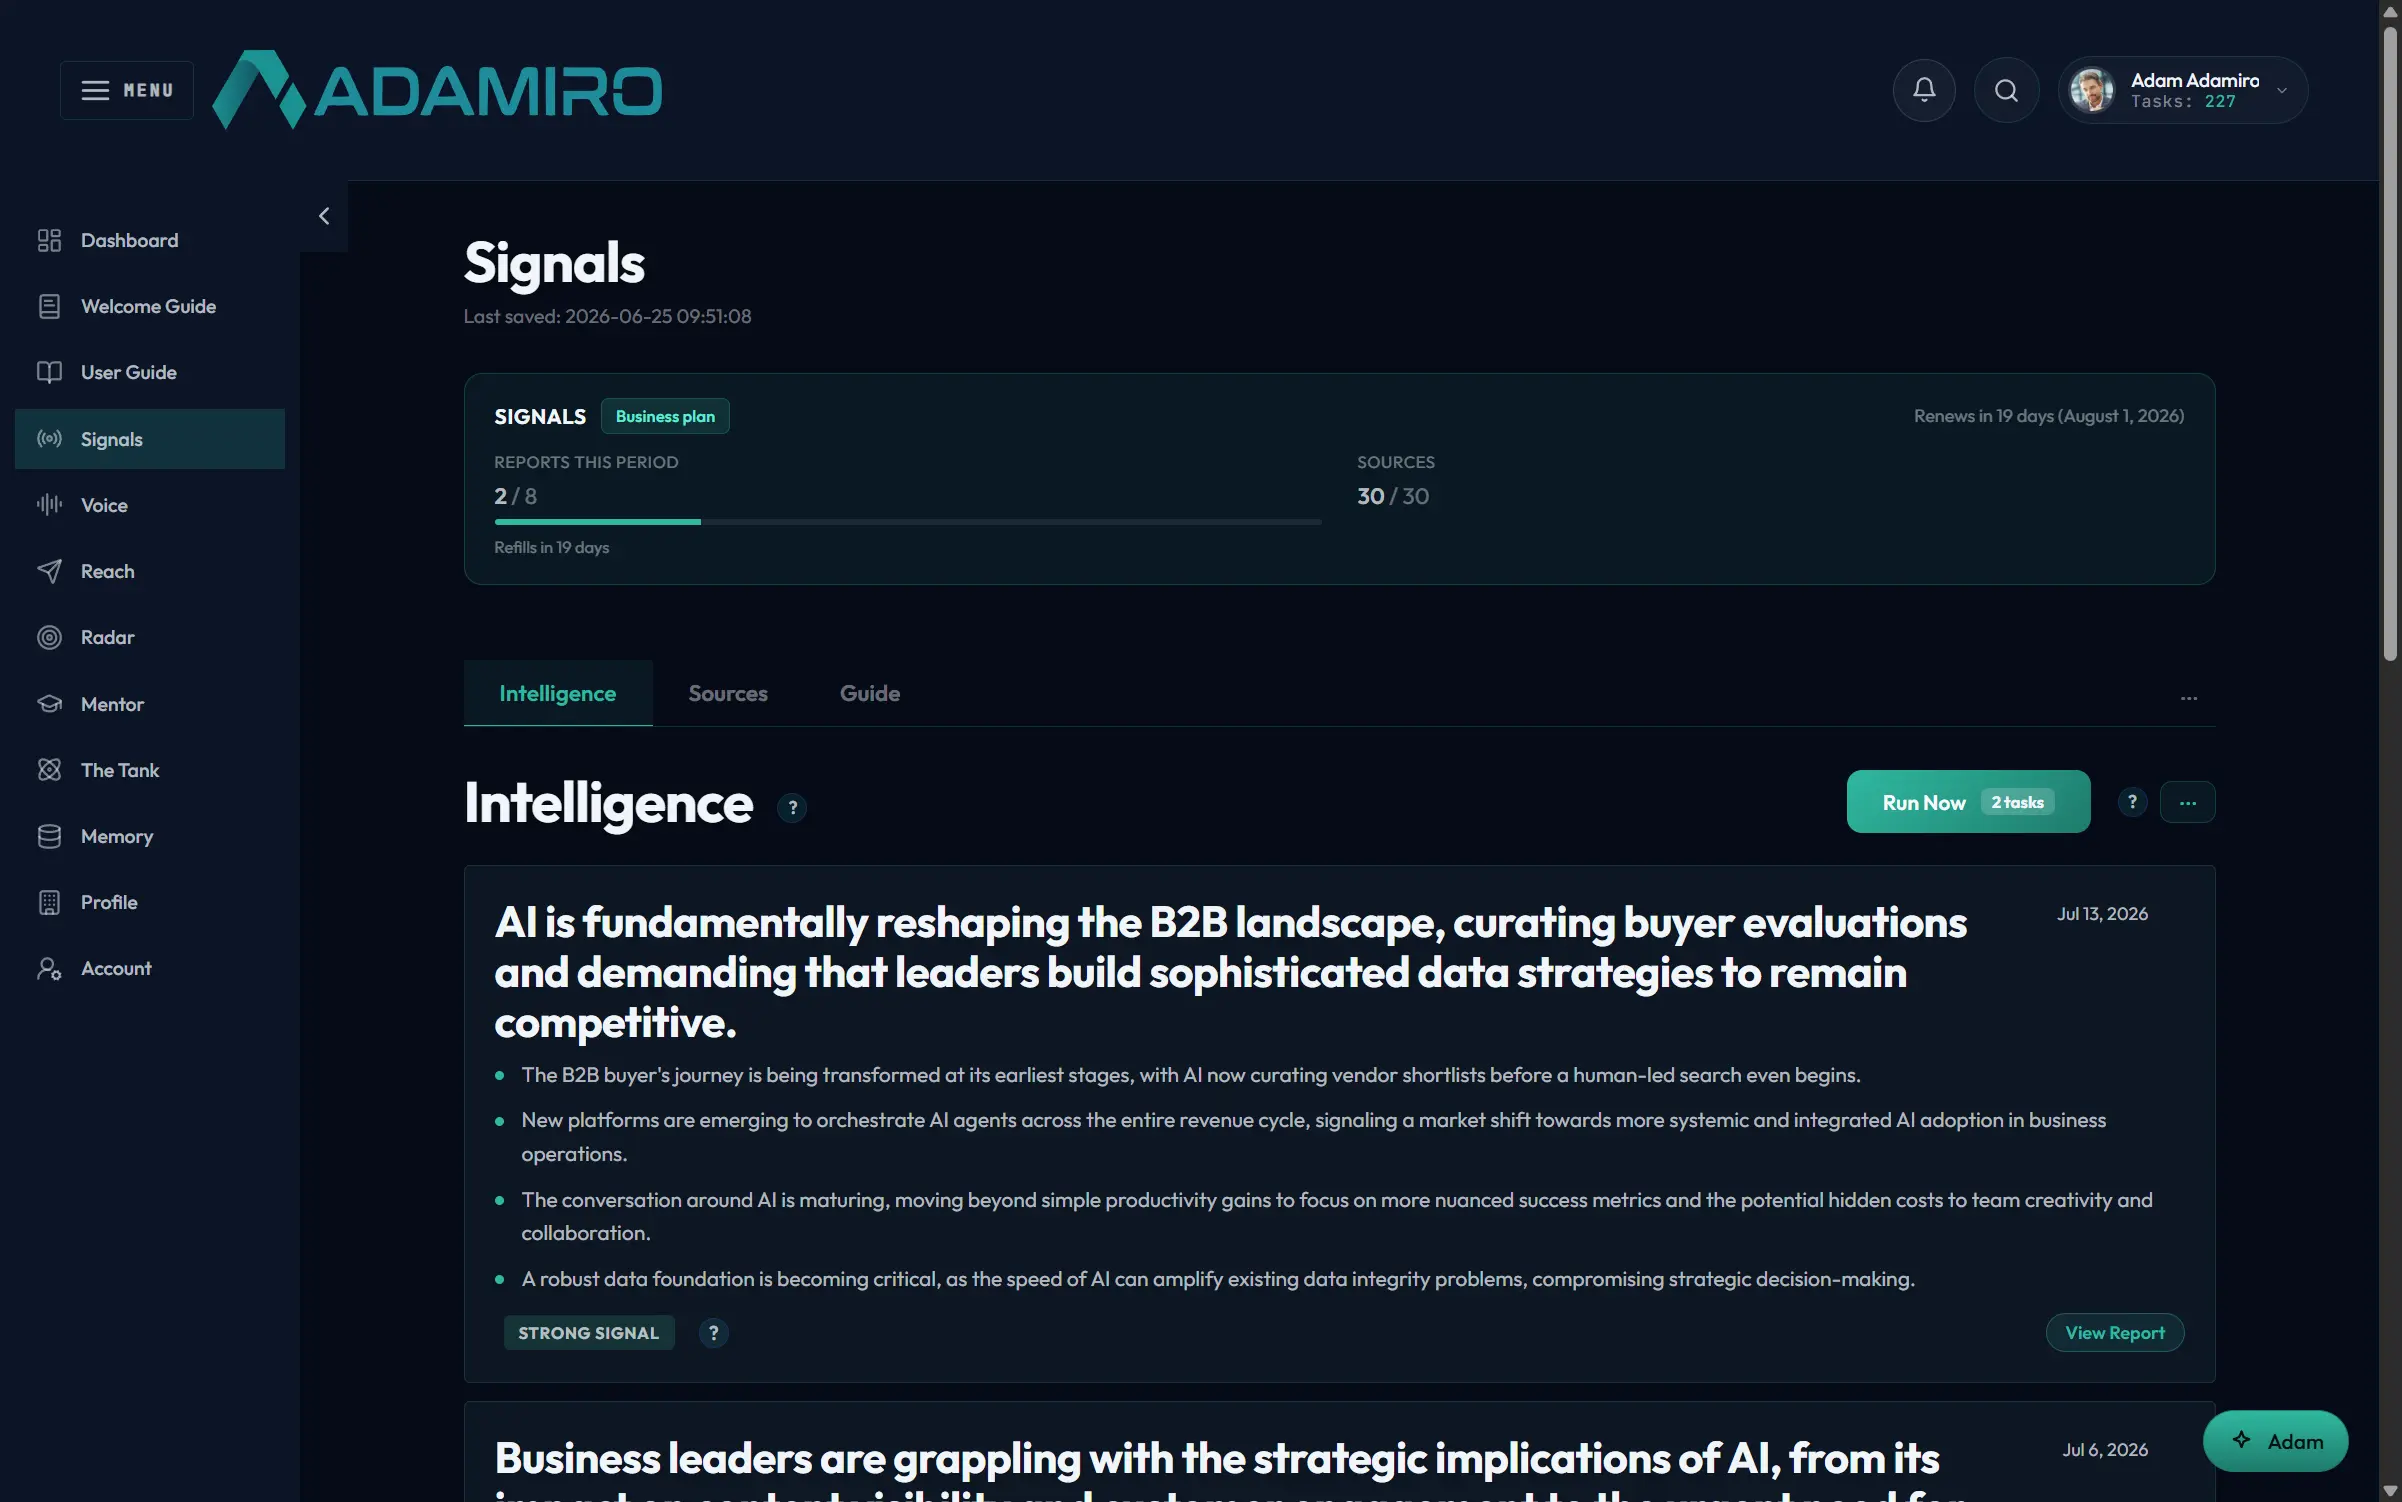This screenshot has height=1502, width=2402.
Task: Open the Adam assistant floating button
Action: click(x=2275, y=1441)
